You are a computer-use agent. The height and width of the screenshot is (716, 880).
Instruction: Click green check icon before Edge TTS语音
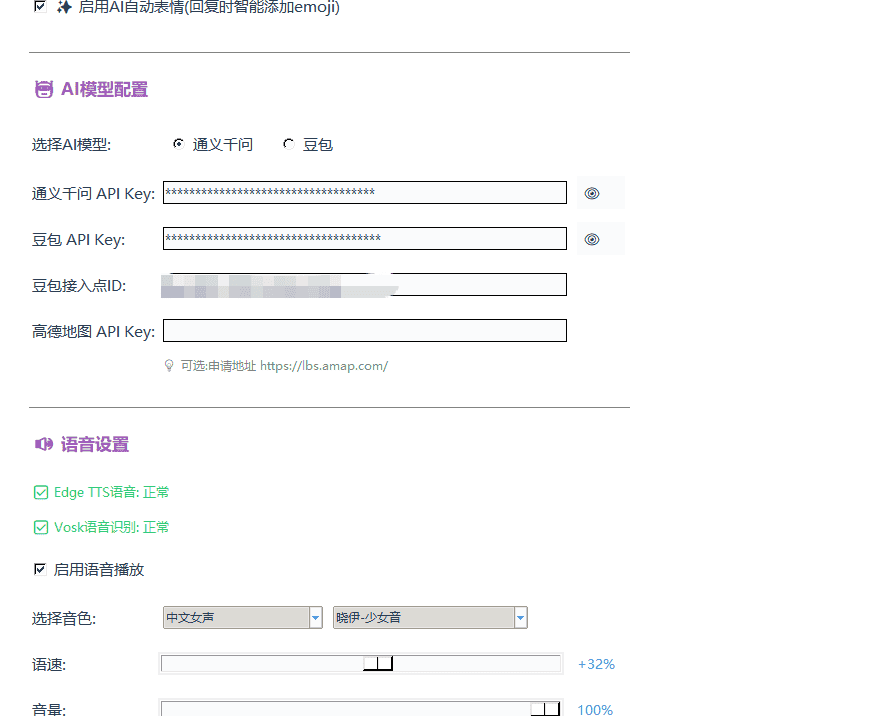pyautogui.click(x=41, y=491)
